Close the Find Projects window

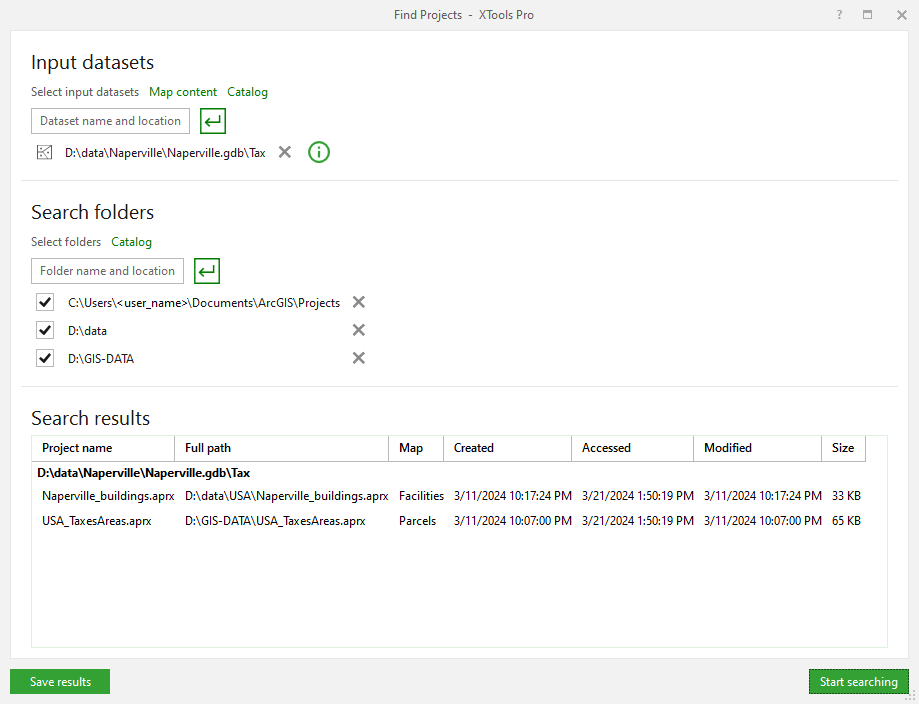[x=902, y=15]
